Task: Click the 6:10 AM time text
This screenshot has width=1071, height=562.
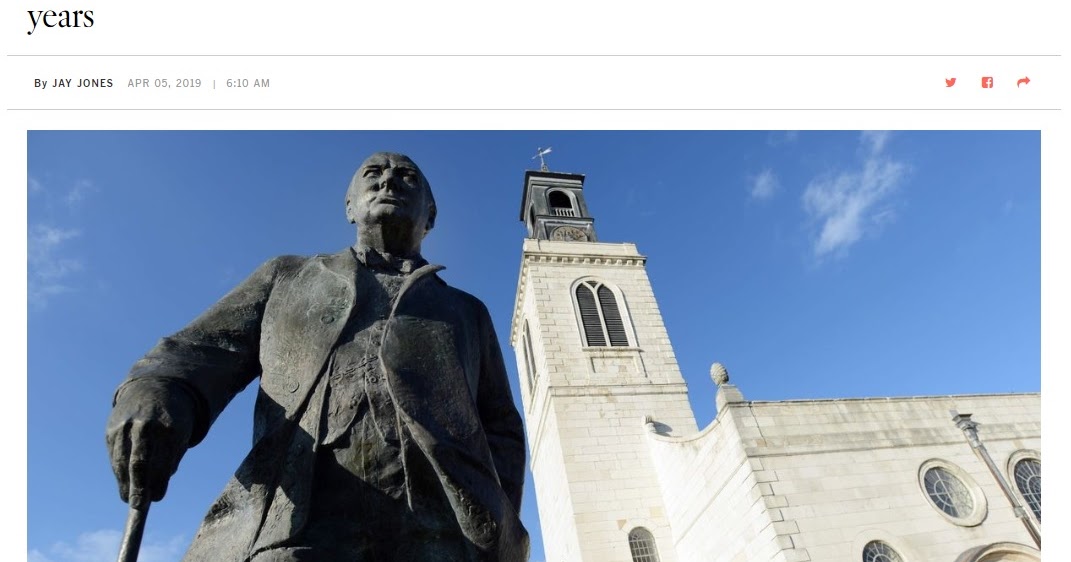Action: [248, 83]
